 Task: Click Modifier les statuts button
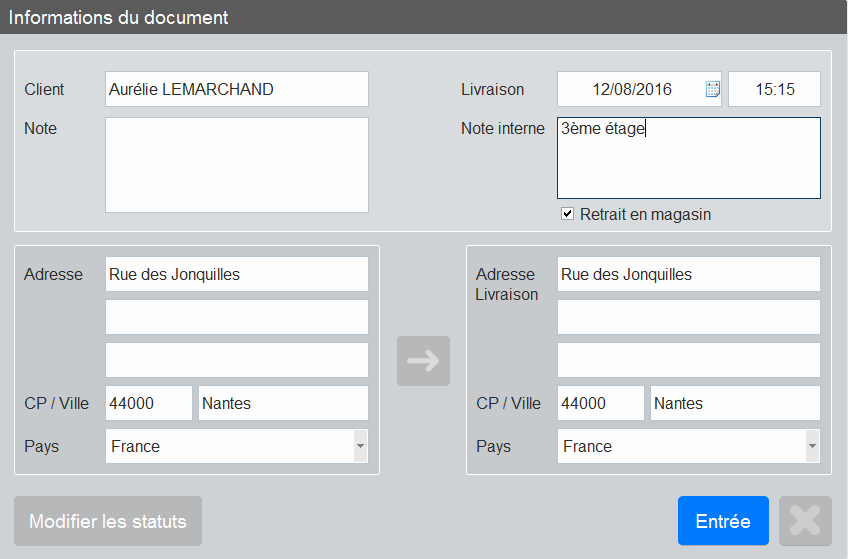(x=108, y=521)
